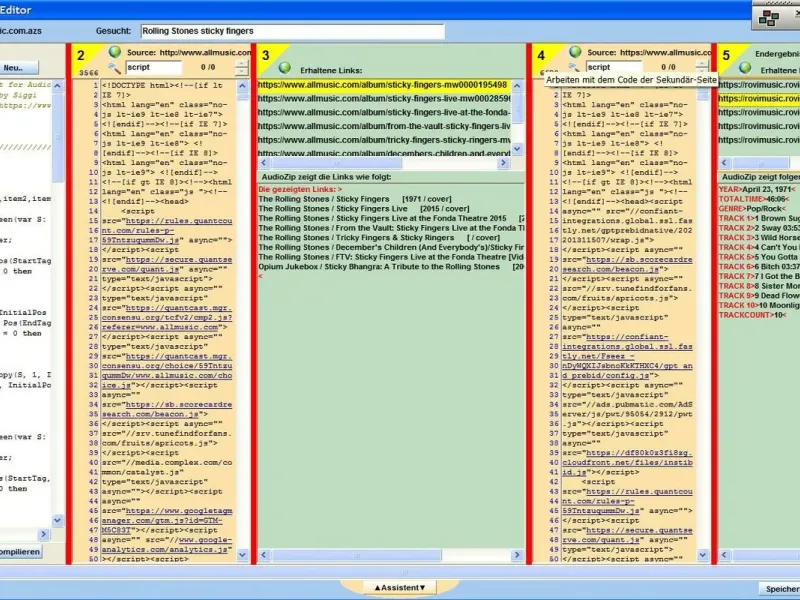This screenshot has width=800, height=600.
Task: Open globe icon in panel 5 Endergebnis
Action: (745, 67)
